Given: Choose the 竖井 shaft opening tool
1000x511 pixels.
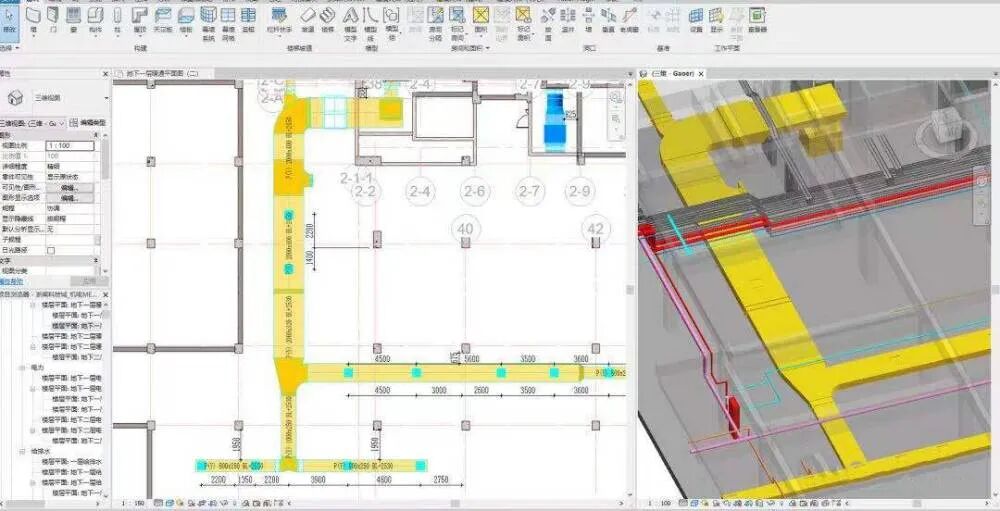Looking at the screenshot, I should click(x=568, y=20).
